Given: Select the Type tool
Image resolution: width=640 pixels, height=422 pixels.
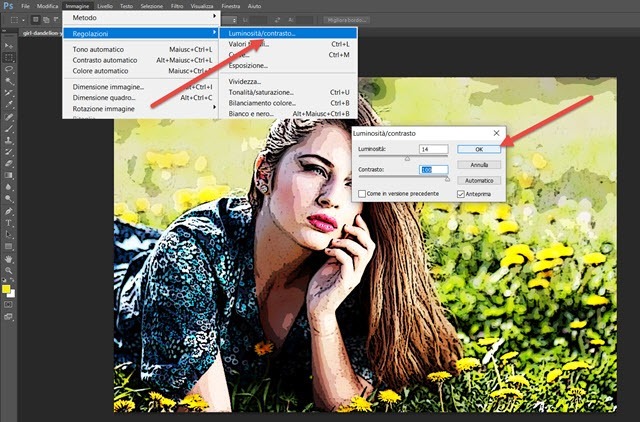Looking at the screenshot, I should click(9, 223).
